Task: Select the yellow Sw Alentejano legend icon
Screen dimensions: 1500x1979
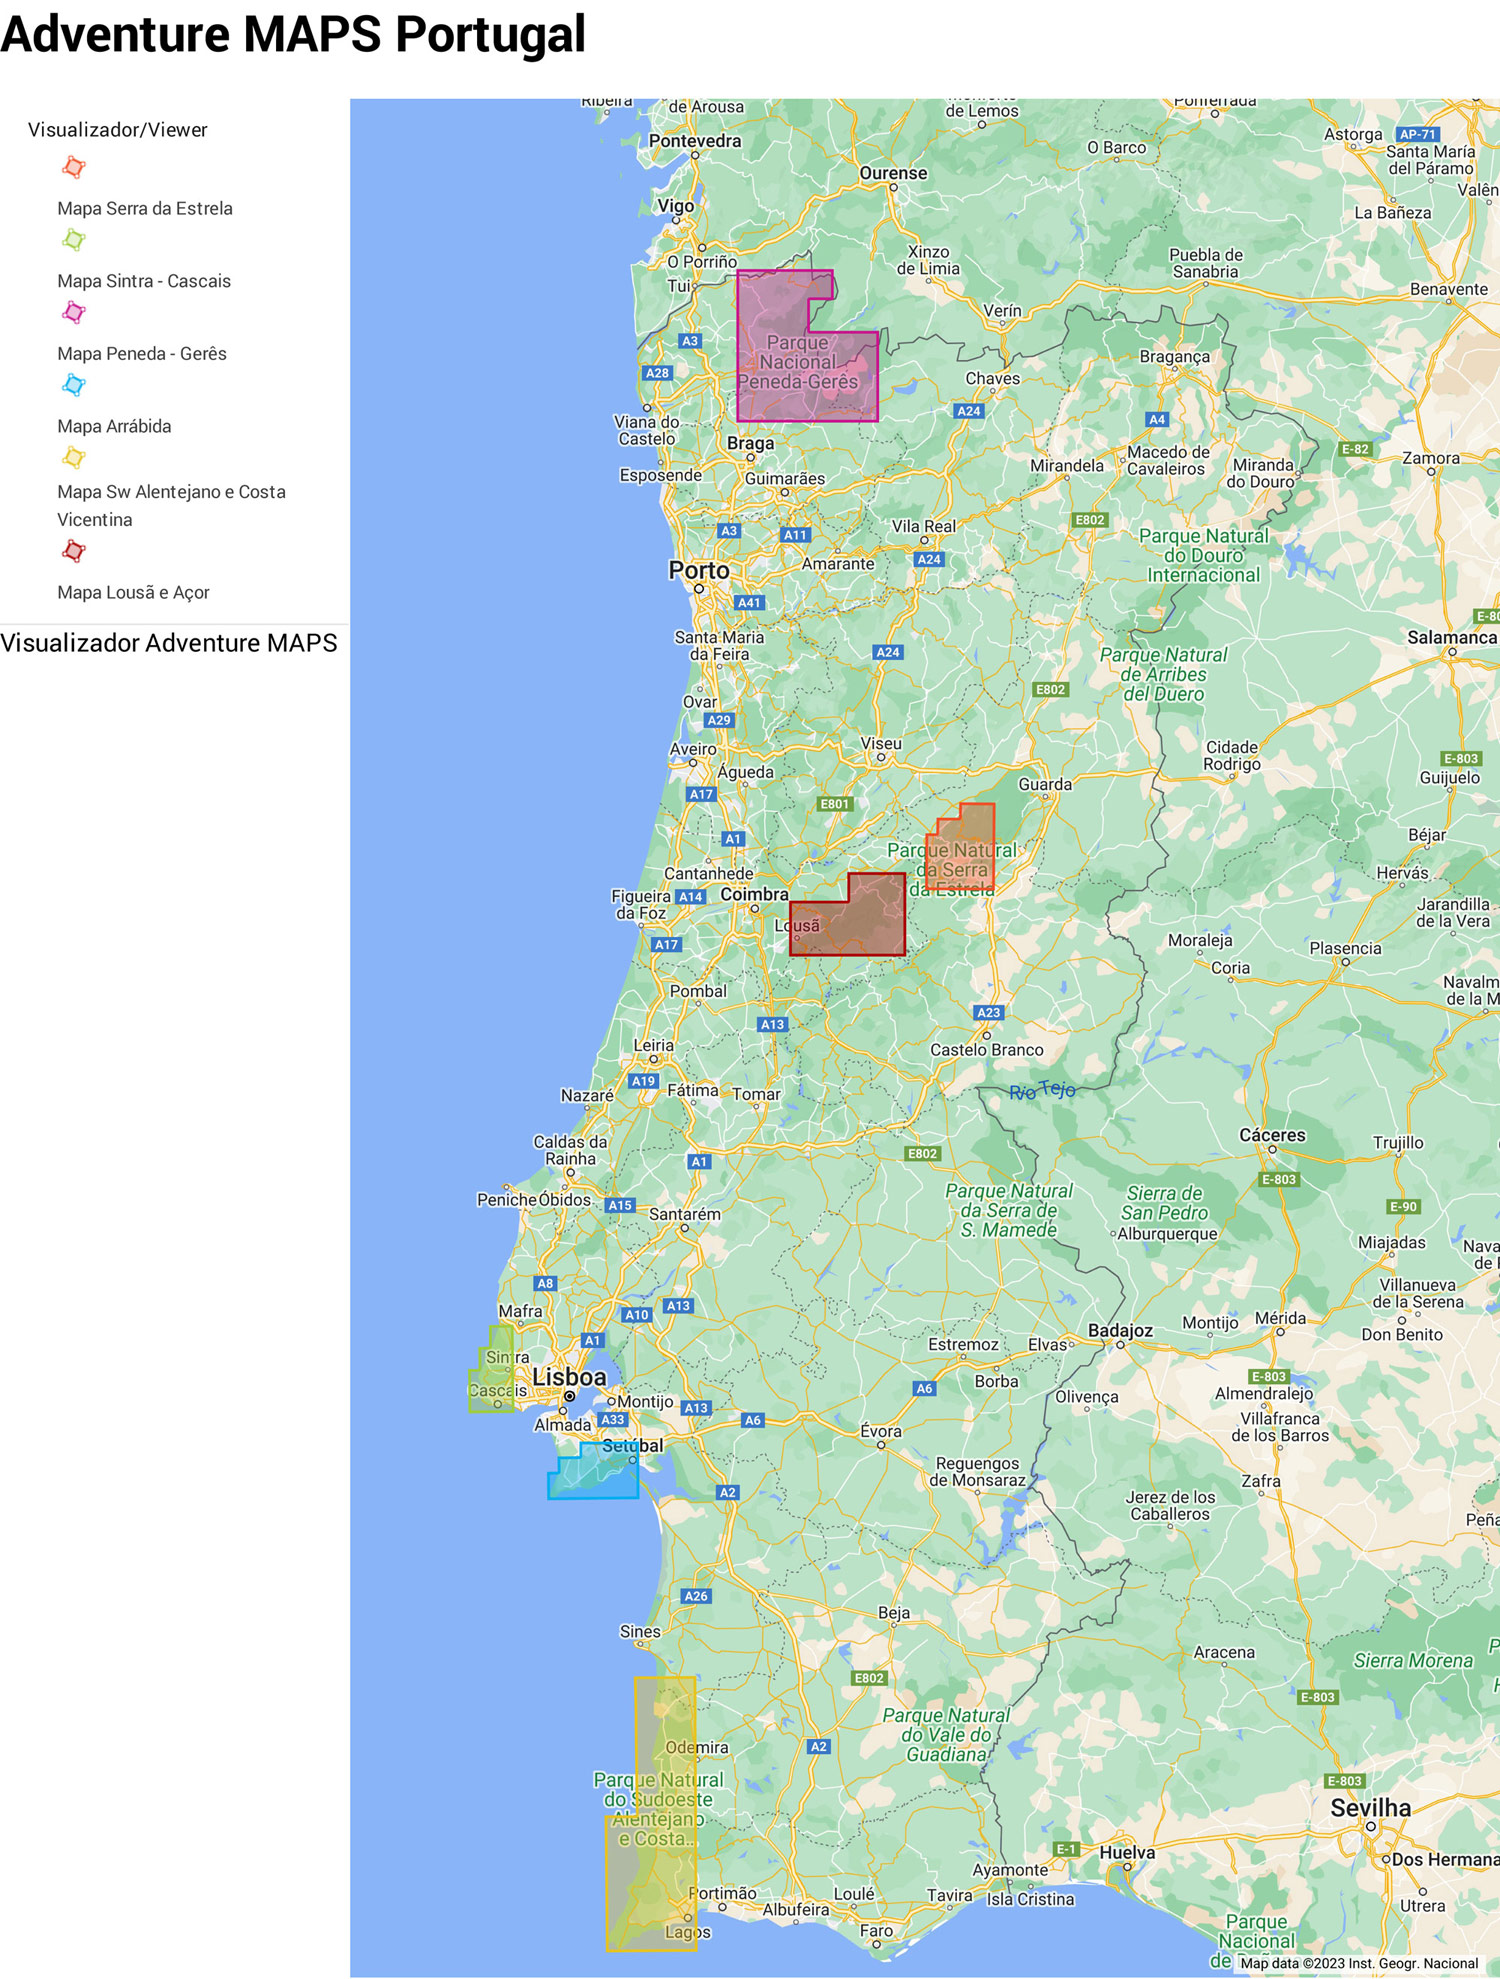Action: pyautogui.click(x=74, y=458)
